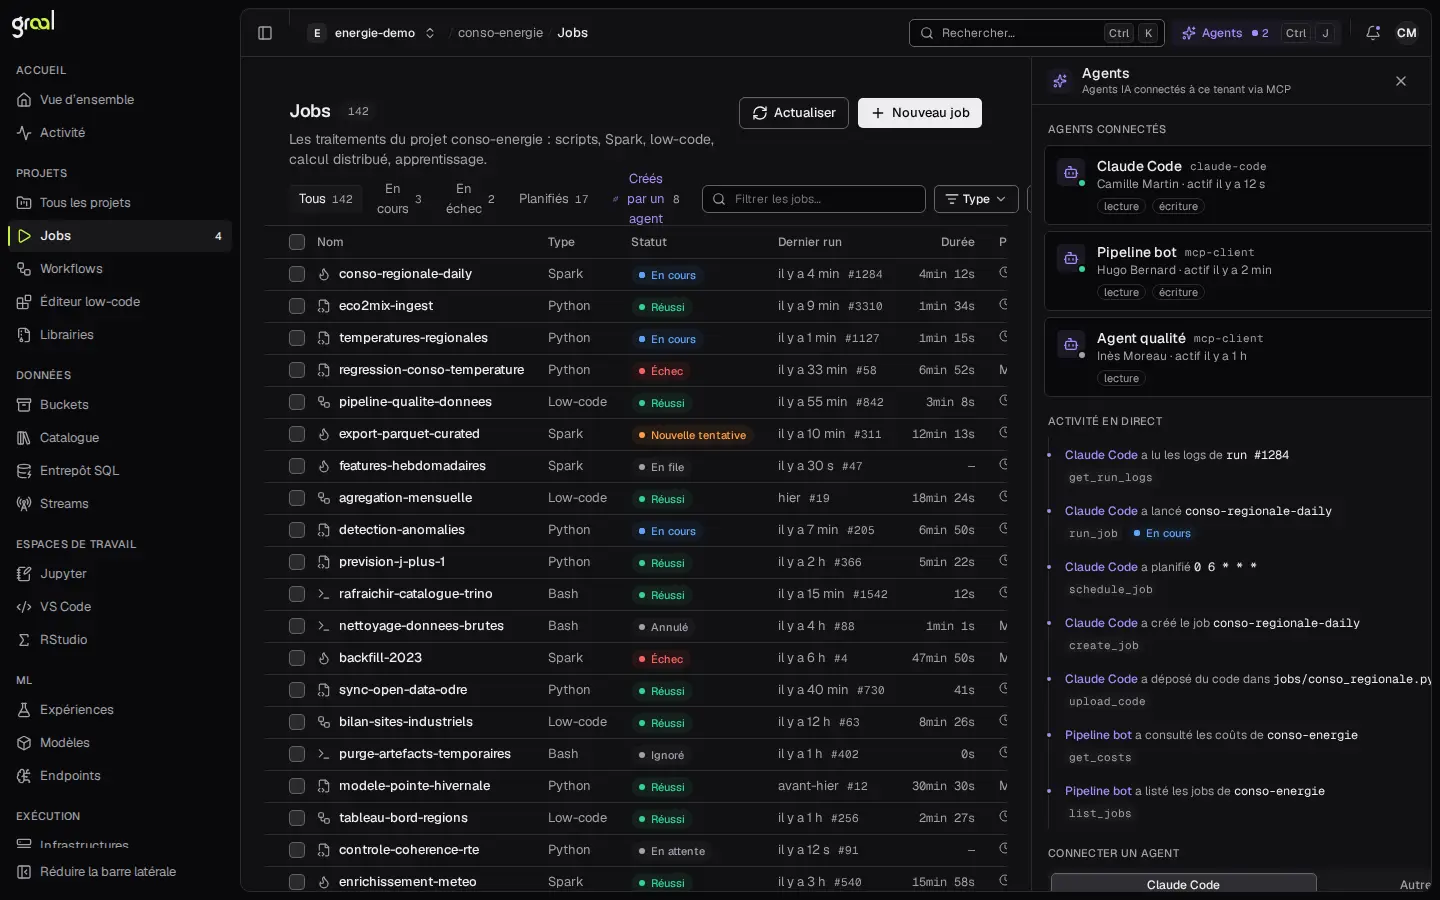
Task: Close the Agents panel
Action: point(1401,81)
